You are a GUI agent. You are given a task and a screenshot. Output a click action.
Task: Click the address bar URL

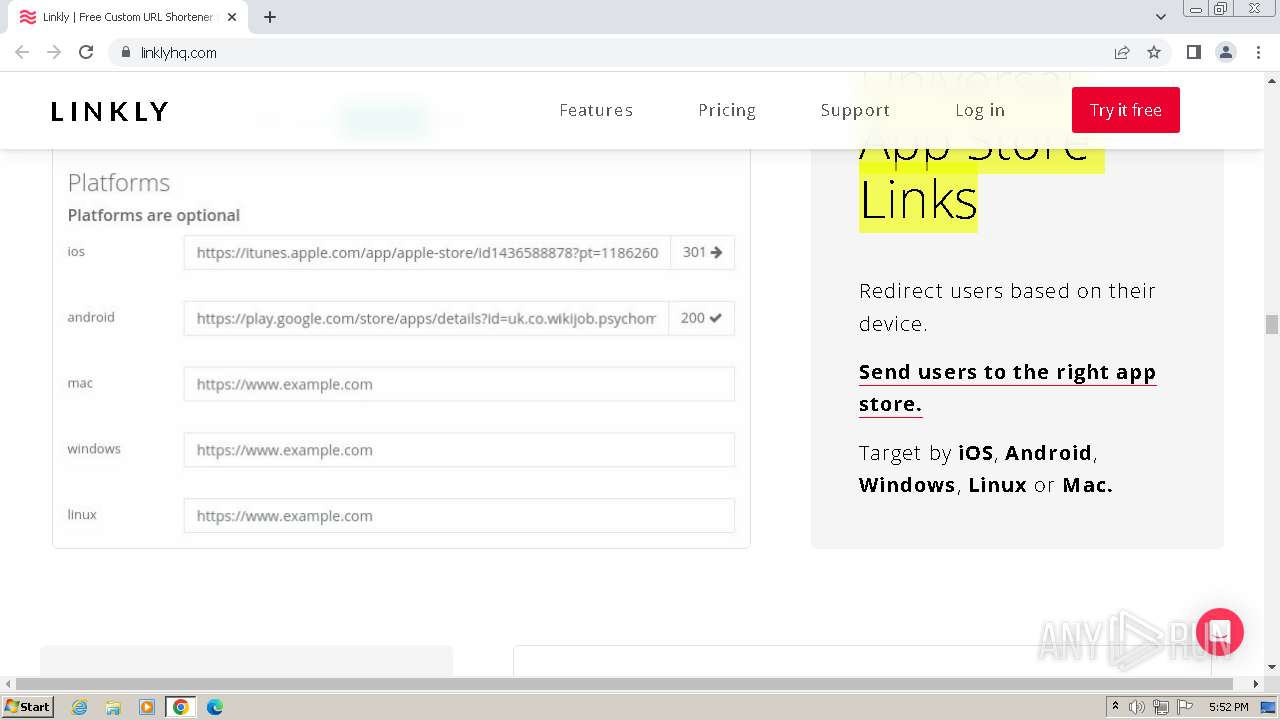tap(179, 52)
